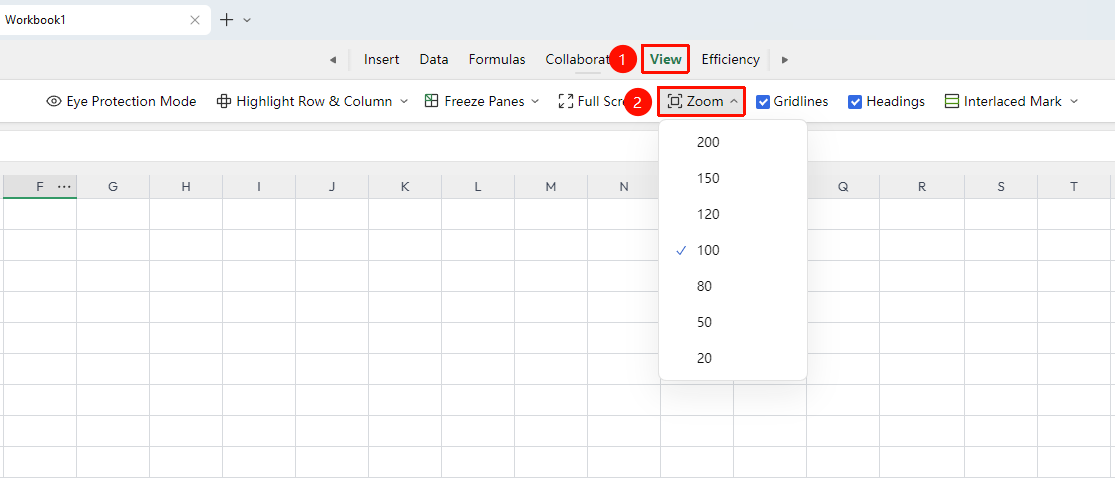Select column Q header
The image size is (1115, 478).
[x=843, y=187]
